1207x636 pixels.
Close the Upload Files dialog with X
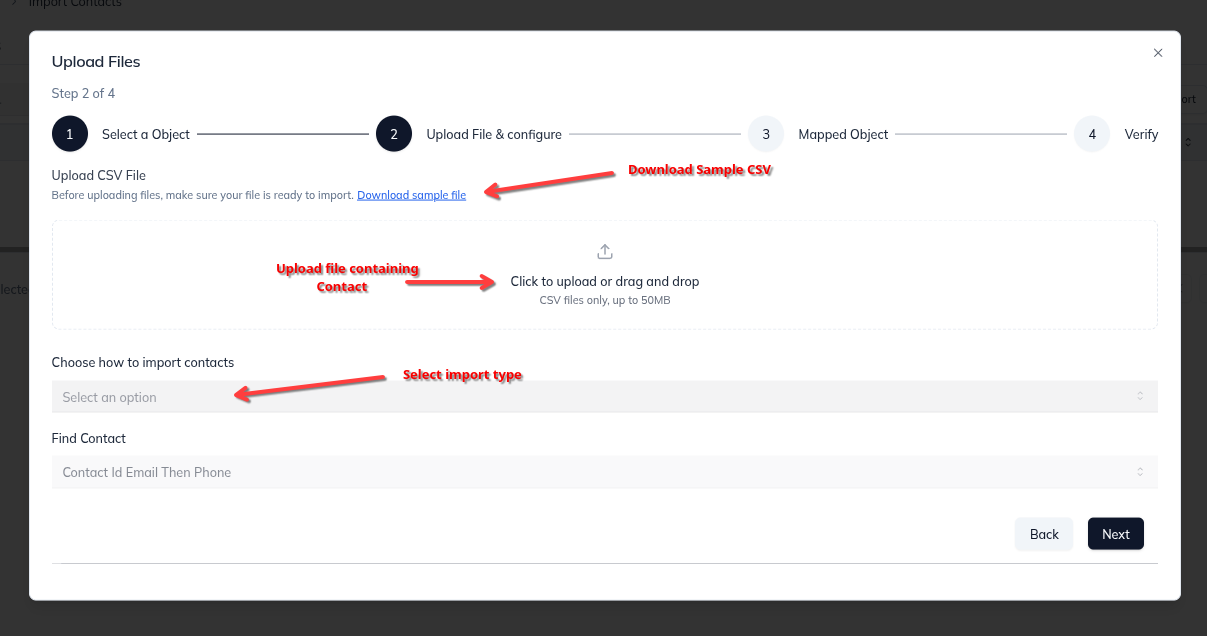click(1158, 53)
